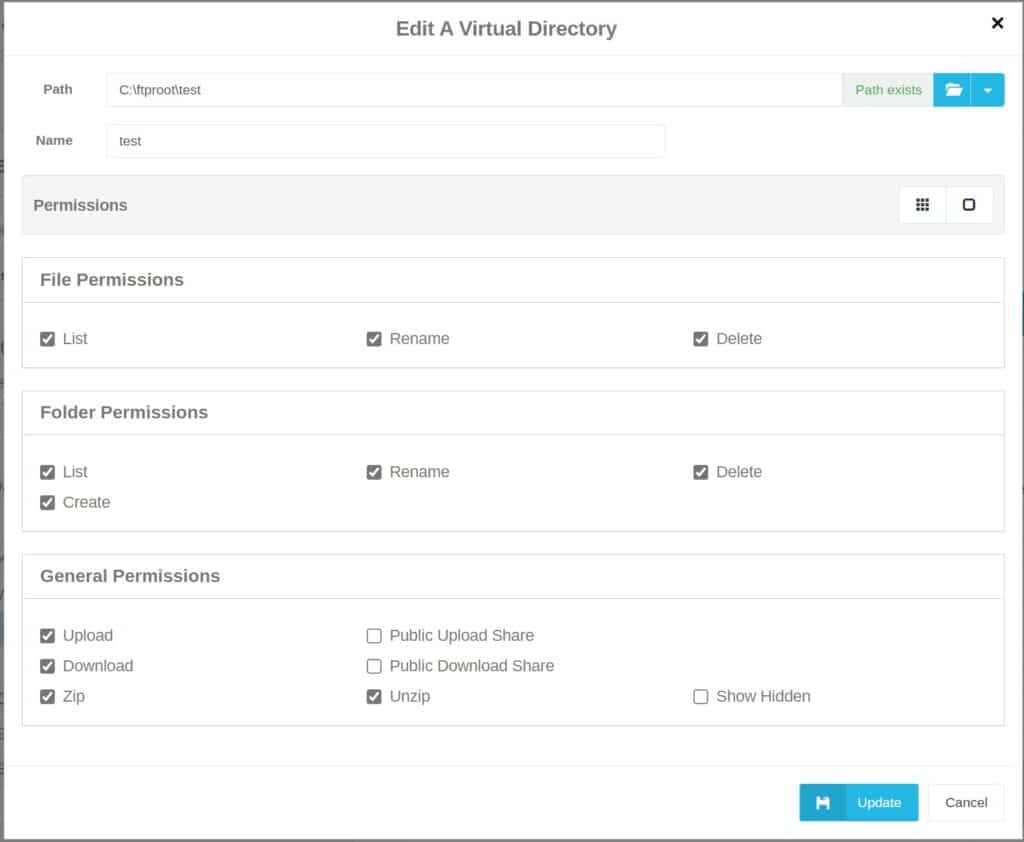Deselect all permissions square icon
This screenshot has width=1024, height=842.
(969, 205)
